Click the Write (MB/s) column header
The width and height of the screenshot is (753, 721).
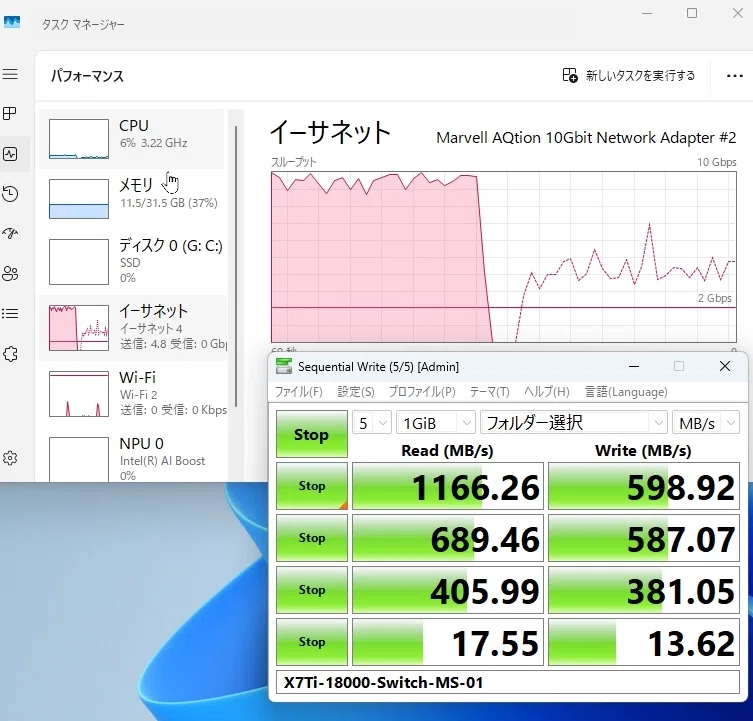click(x=643, y=451)
